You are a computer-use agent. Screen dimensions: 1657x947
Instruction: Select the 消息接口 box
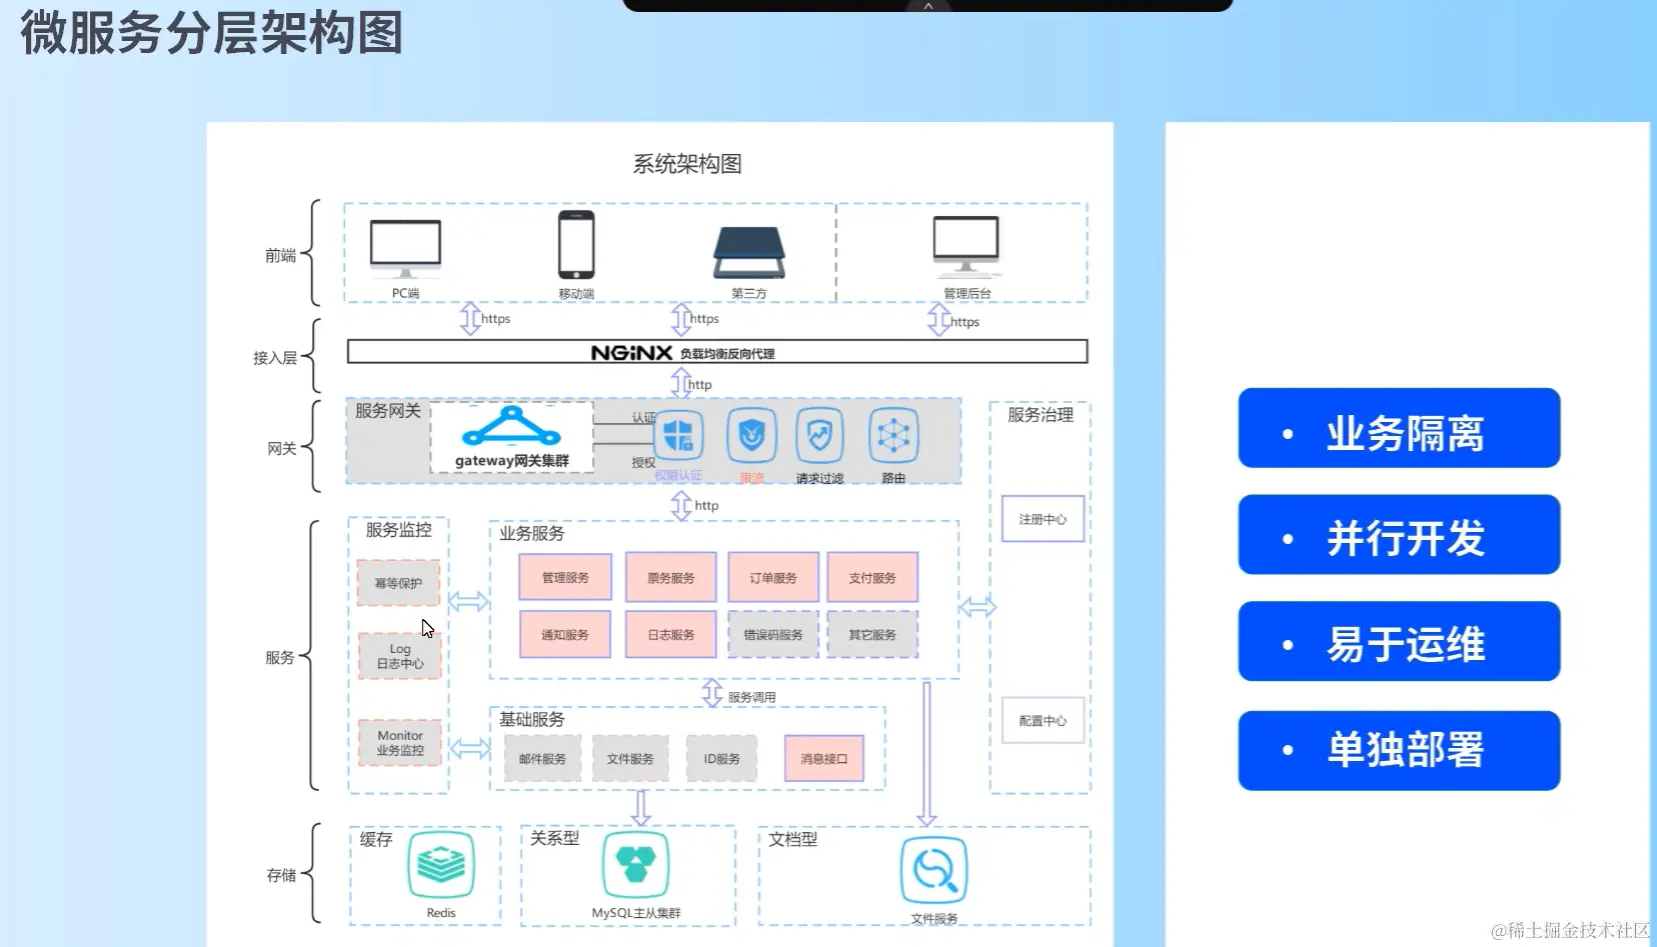pos(824,759)
